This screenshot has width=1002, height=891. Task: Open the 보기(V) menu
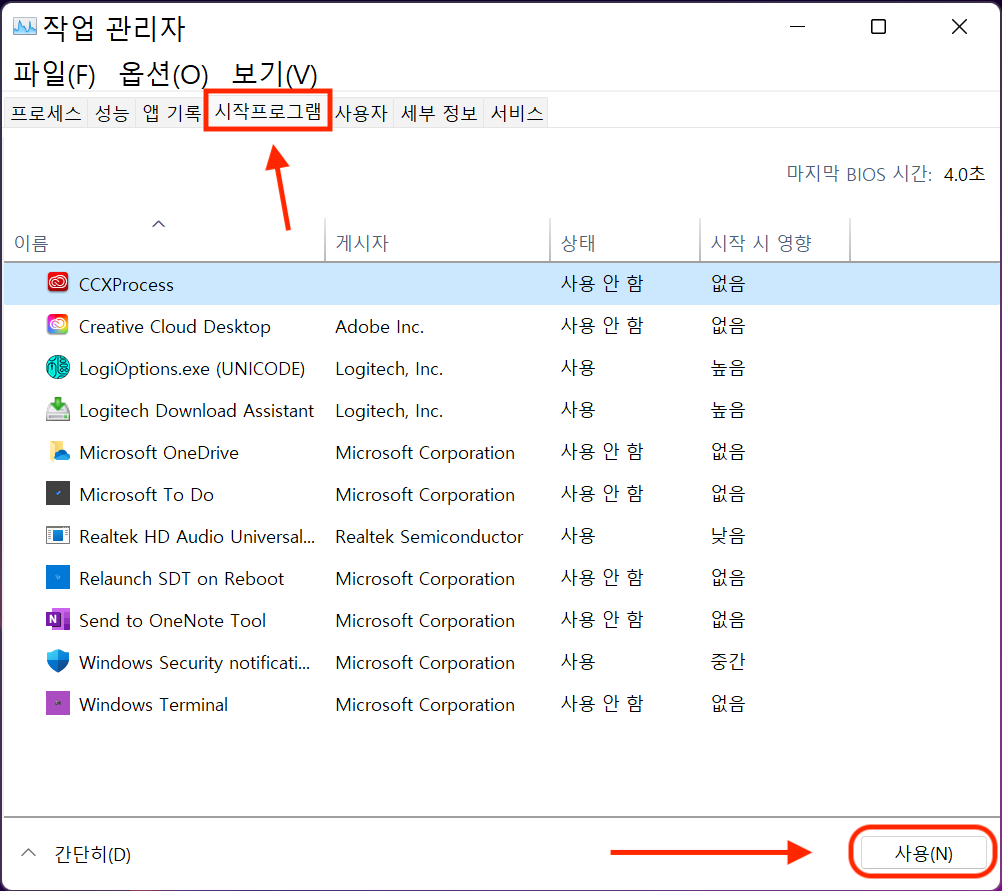click(x=274, y=74)
